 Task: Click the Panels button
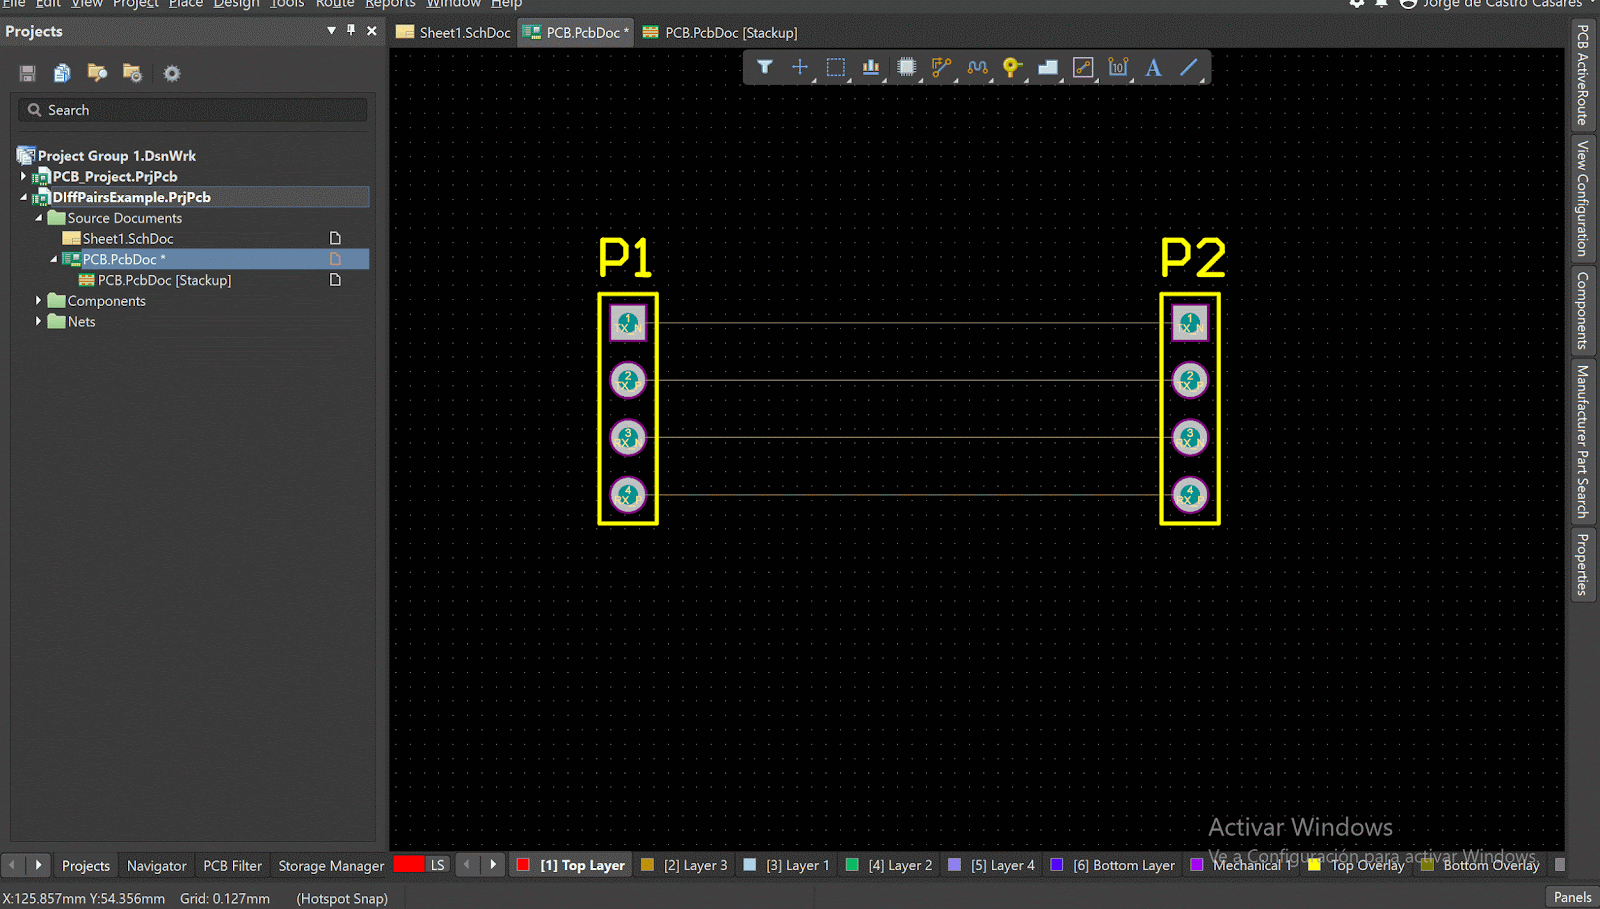pyautogui.click(x=1572, y=897)
